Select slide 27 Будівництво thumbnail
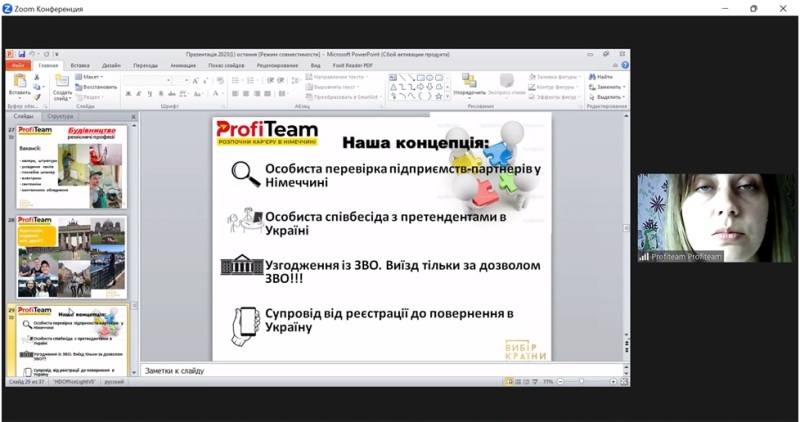Screen dimensions: 800x422 71,167
